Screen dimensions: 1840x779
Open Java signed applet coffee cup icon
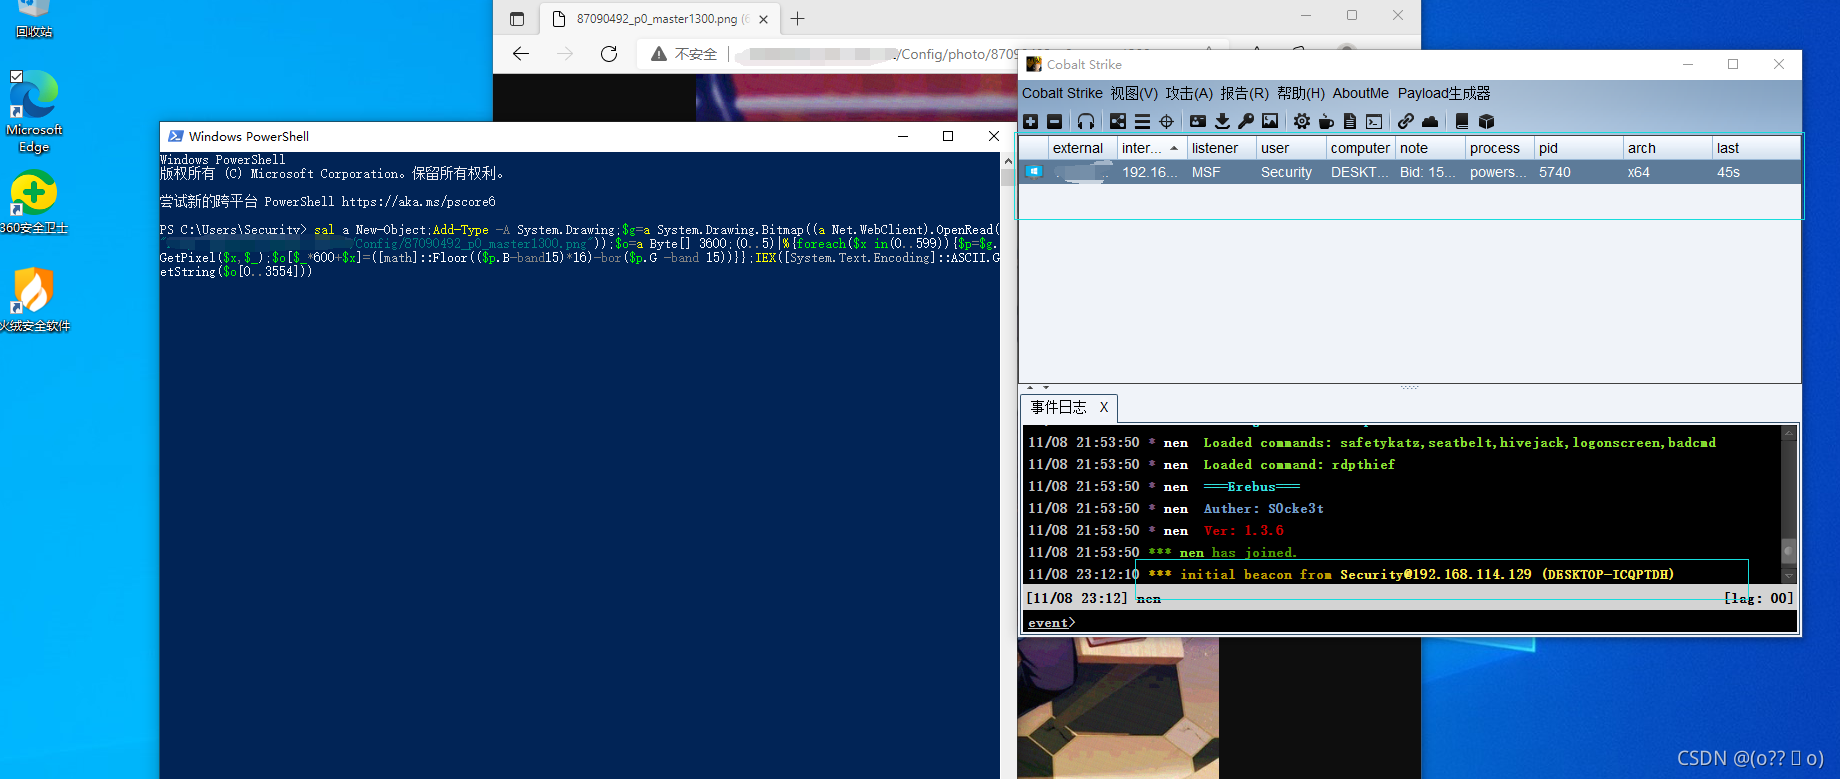click(x=1326, y=121)
